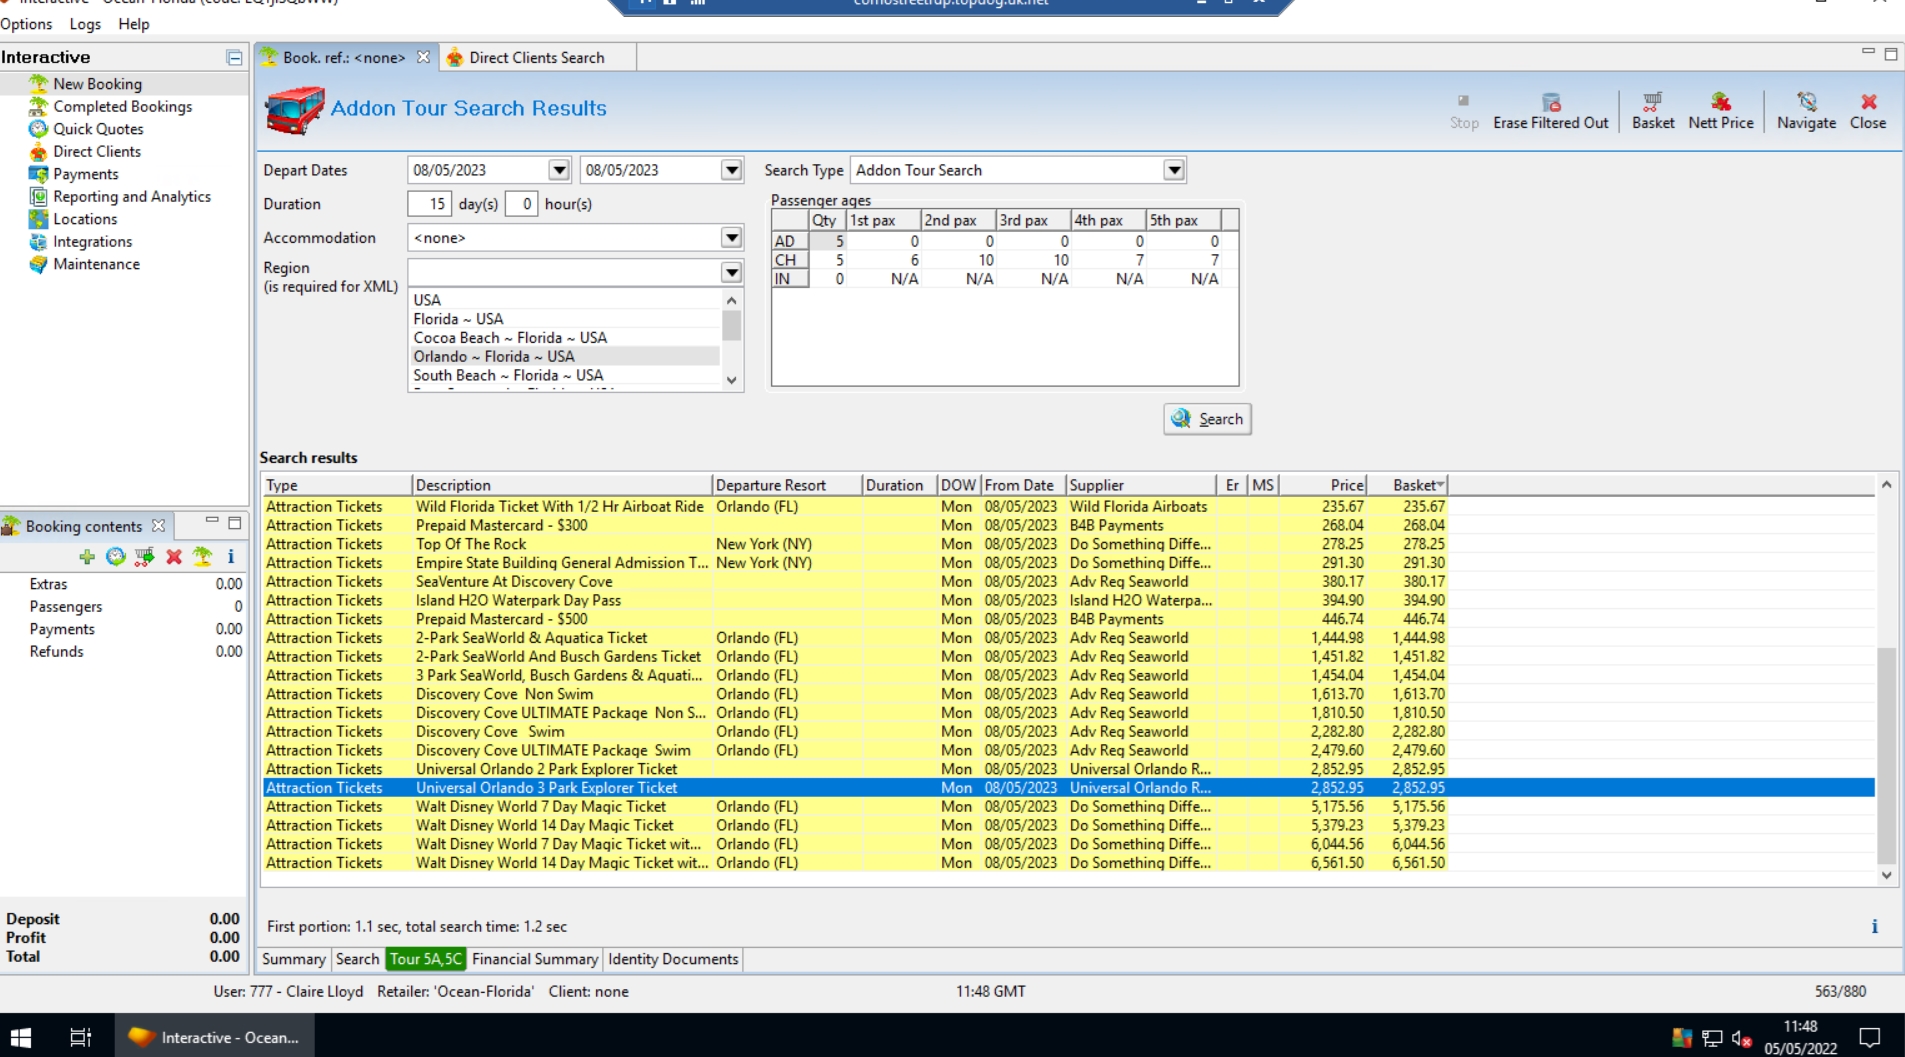Select region Orlando ~ Florida ~ USA

tap(565, 357)
